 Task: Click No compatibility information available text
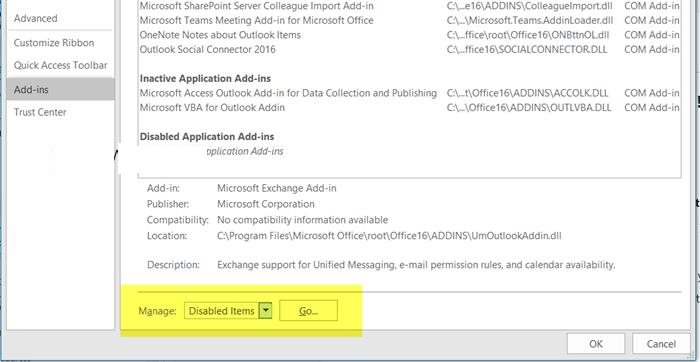(x=302, y=220)
